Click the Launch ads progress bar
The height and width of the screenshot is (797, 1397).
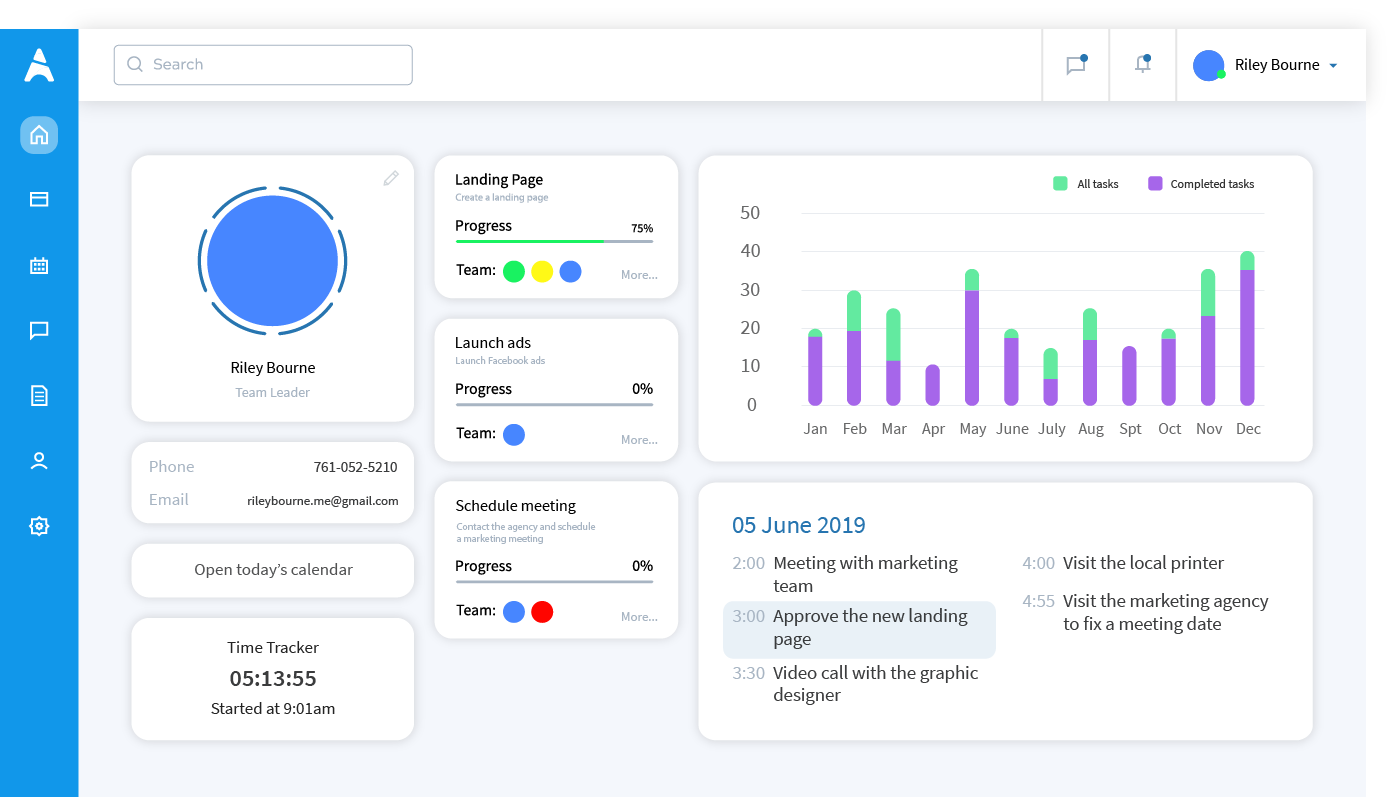(x=554, y=404)
